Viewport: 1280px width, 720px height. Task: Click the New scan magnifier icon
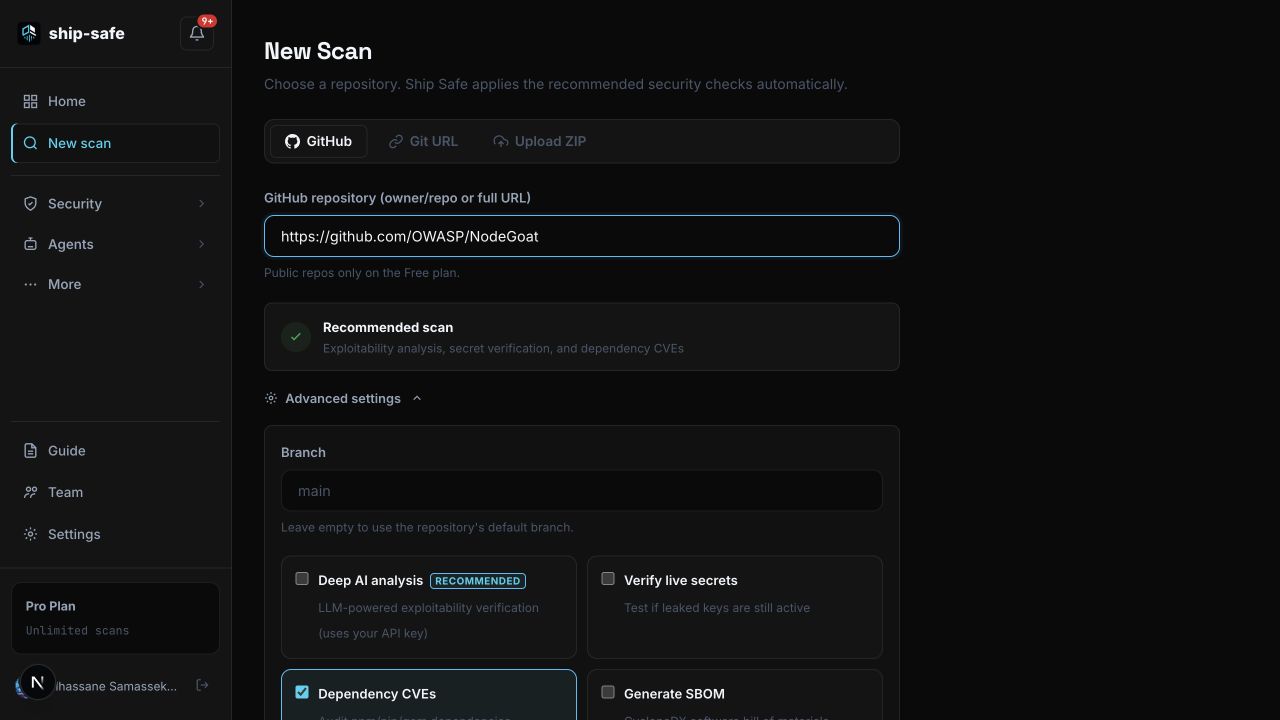[30, 143]
